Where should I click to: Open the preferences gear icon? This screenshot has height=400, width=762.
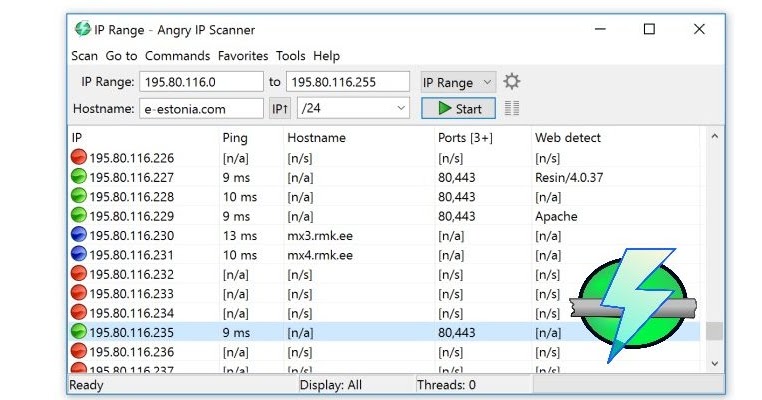click(512, 82)
